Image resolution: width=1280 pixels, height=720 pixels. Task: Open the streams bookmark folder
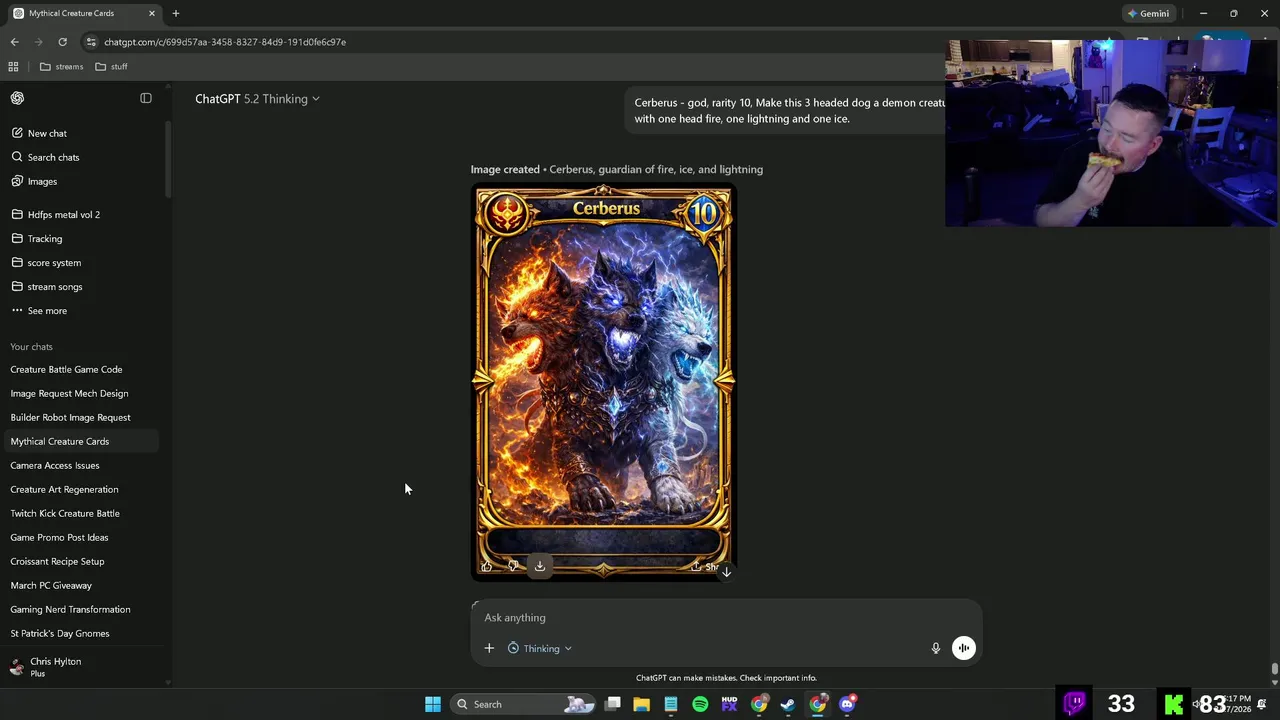[x=62, y=67]
